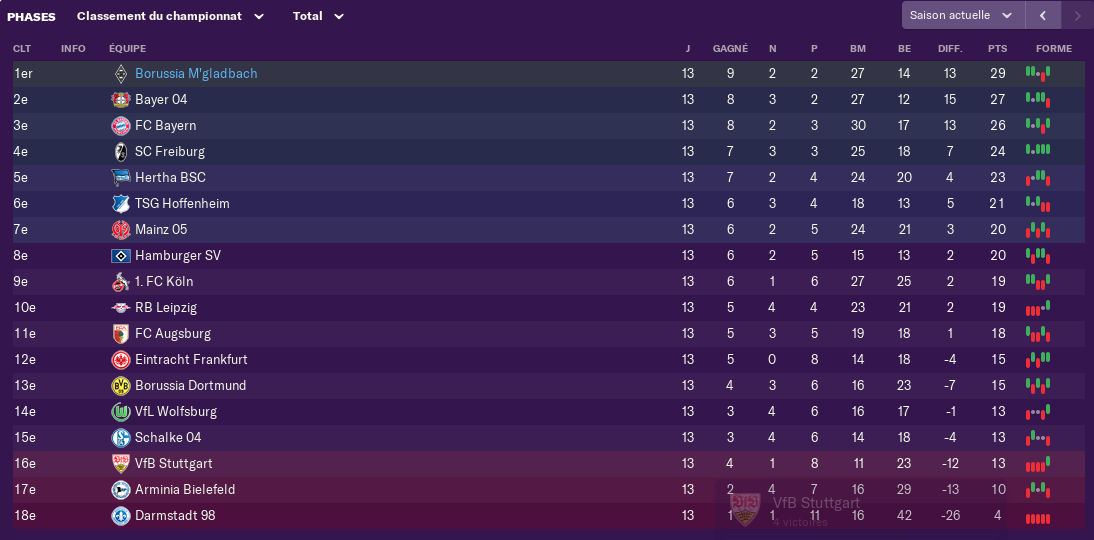Expand the Total filter dropdown
This screenshot has width=1094, height=540.
coord(319,16)
